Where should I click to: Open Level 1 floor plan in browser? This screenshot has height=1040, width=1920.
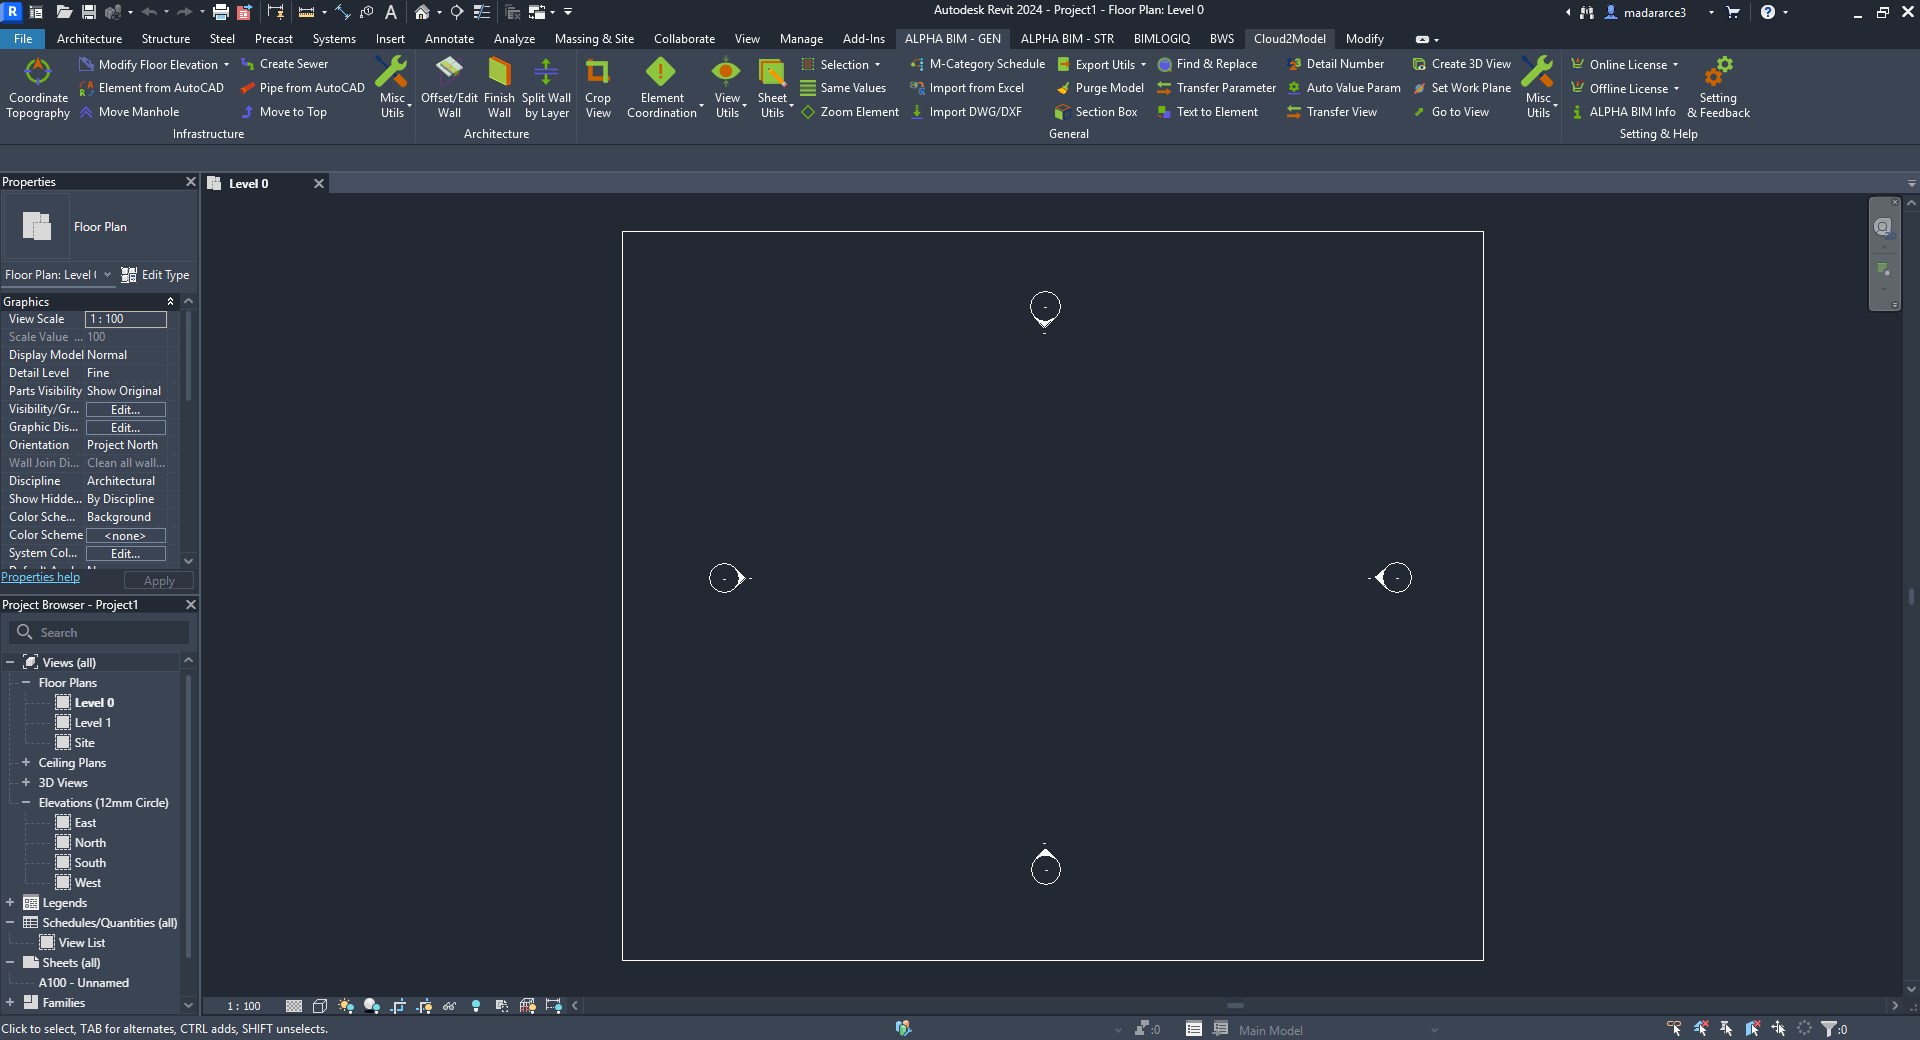(92, 723)
